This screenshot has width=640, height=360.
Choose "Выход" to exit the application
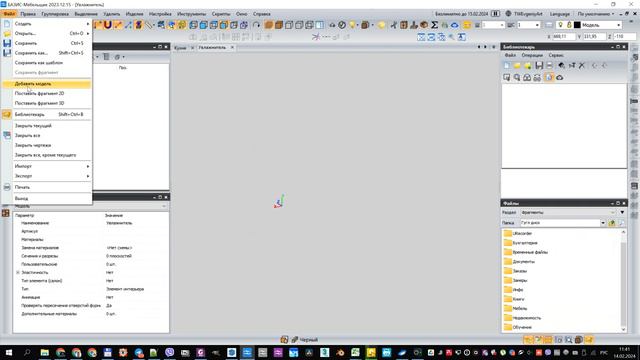pos(46,198)
